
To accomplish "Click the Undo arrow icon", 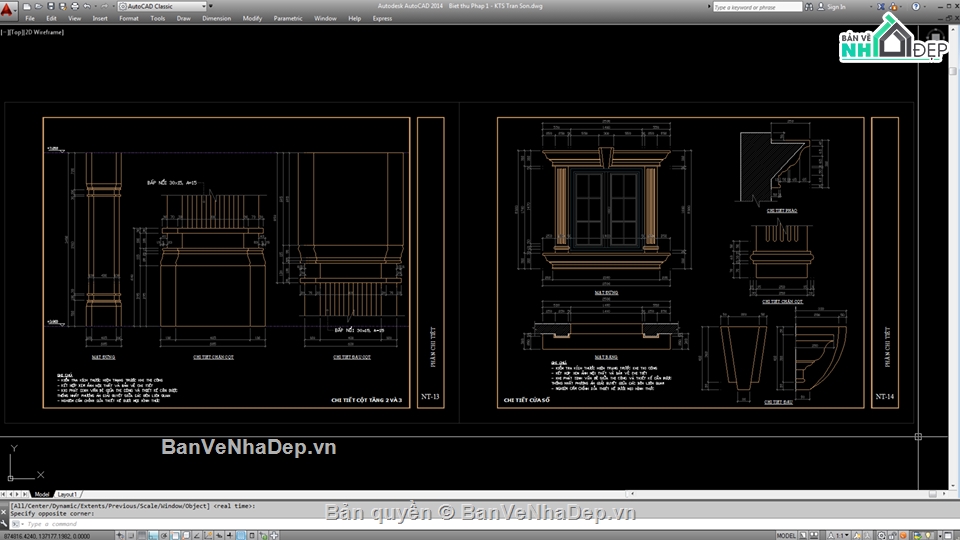I will [87, 6].
